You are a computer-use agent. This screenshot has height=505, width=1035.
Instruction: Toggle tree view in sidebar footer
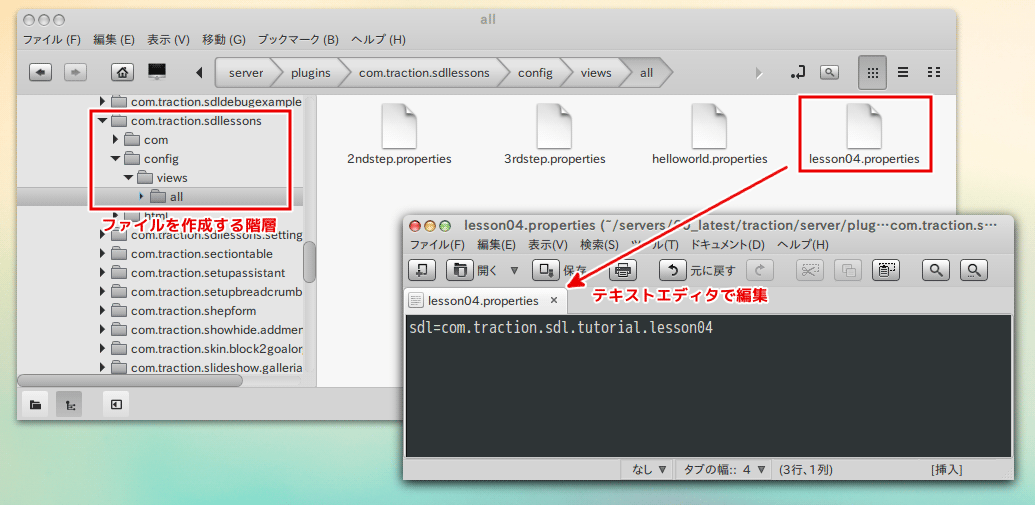(69, 404)
